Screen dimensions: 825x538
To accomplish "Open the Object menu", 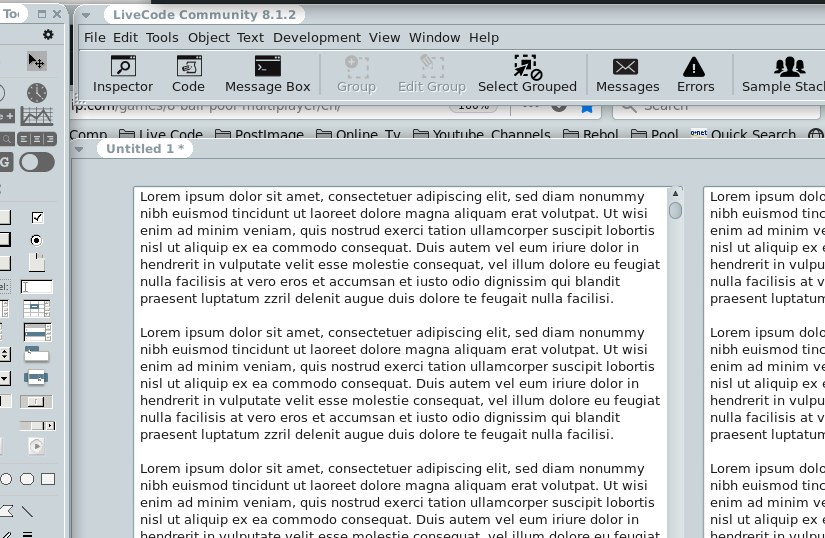I will tap(209, 38).
